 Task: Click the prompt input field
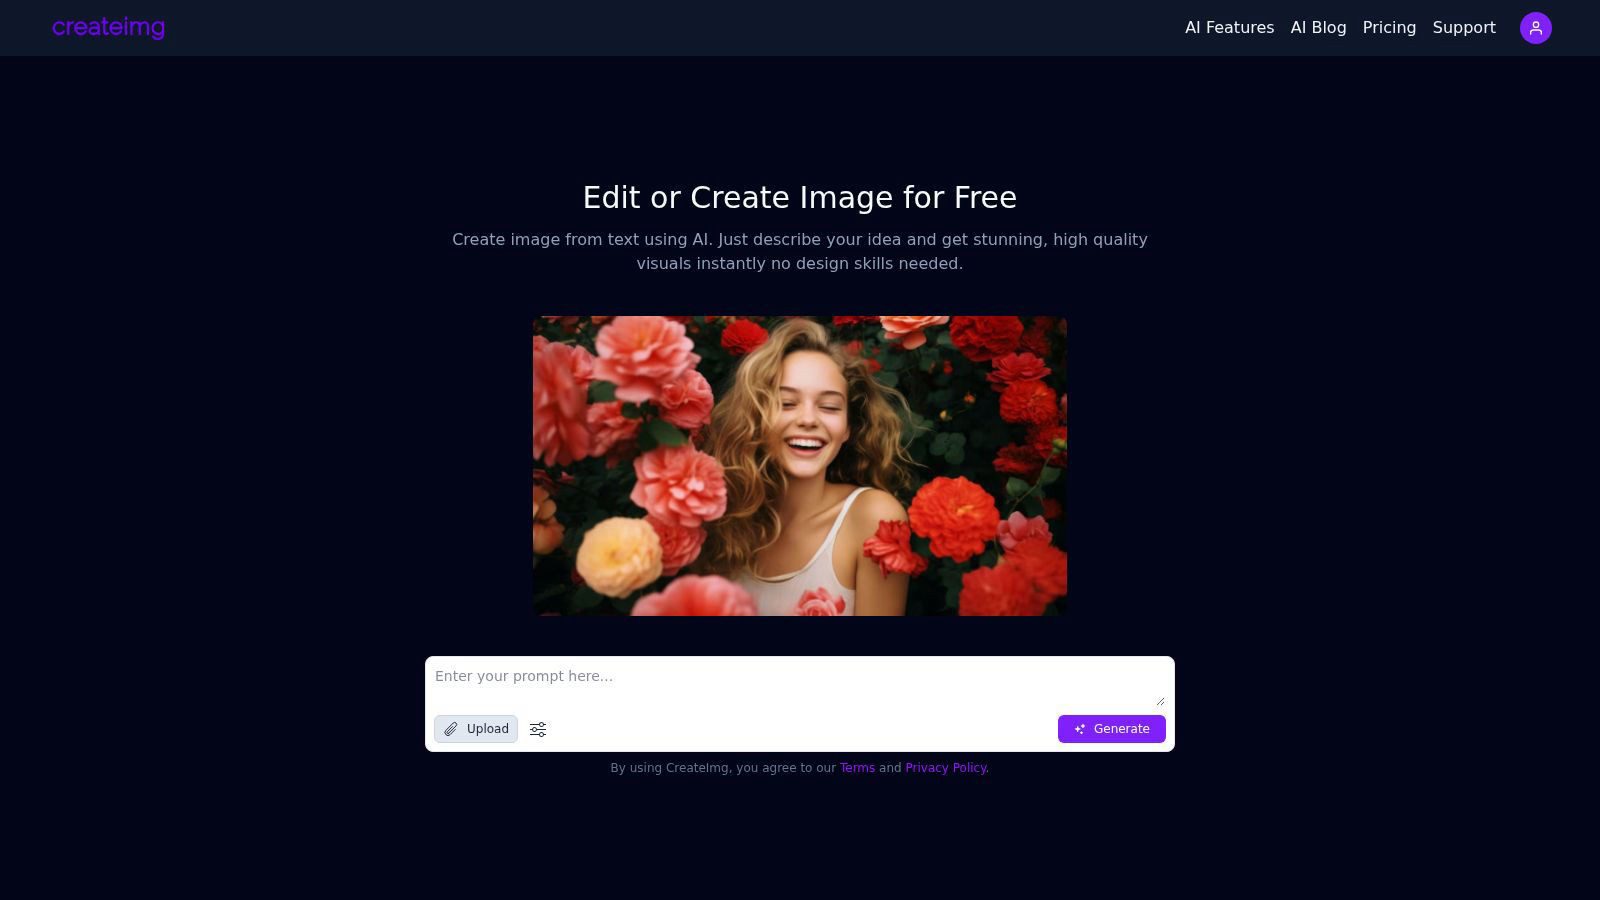coord(800,677)
